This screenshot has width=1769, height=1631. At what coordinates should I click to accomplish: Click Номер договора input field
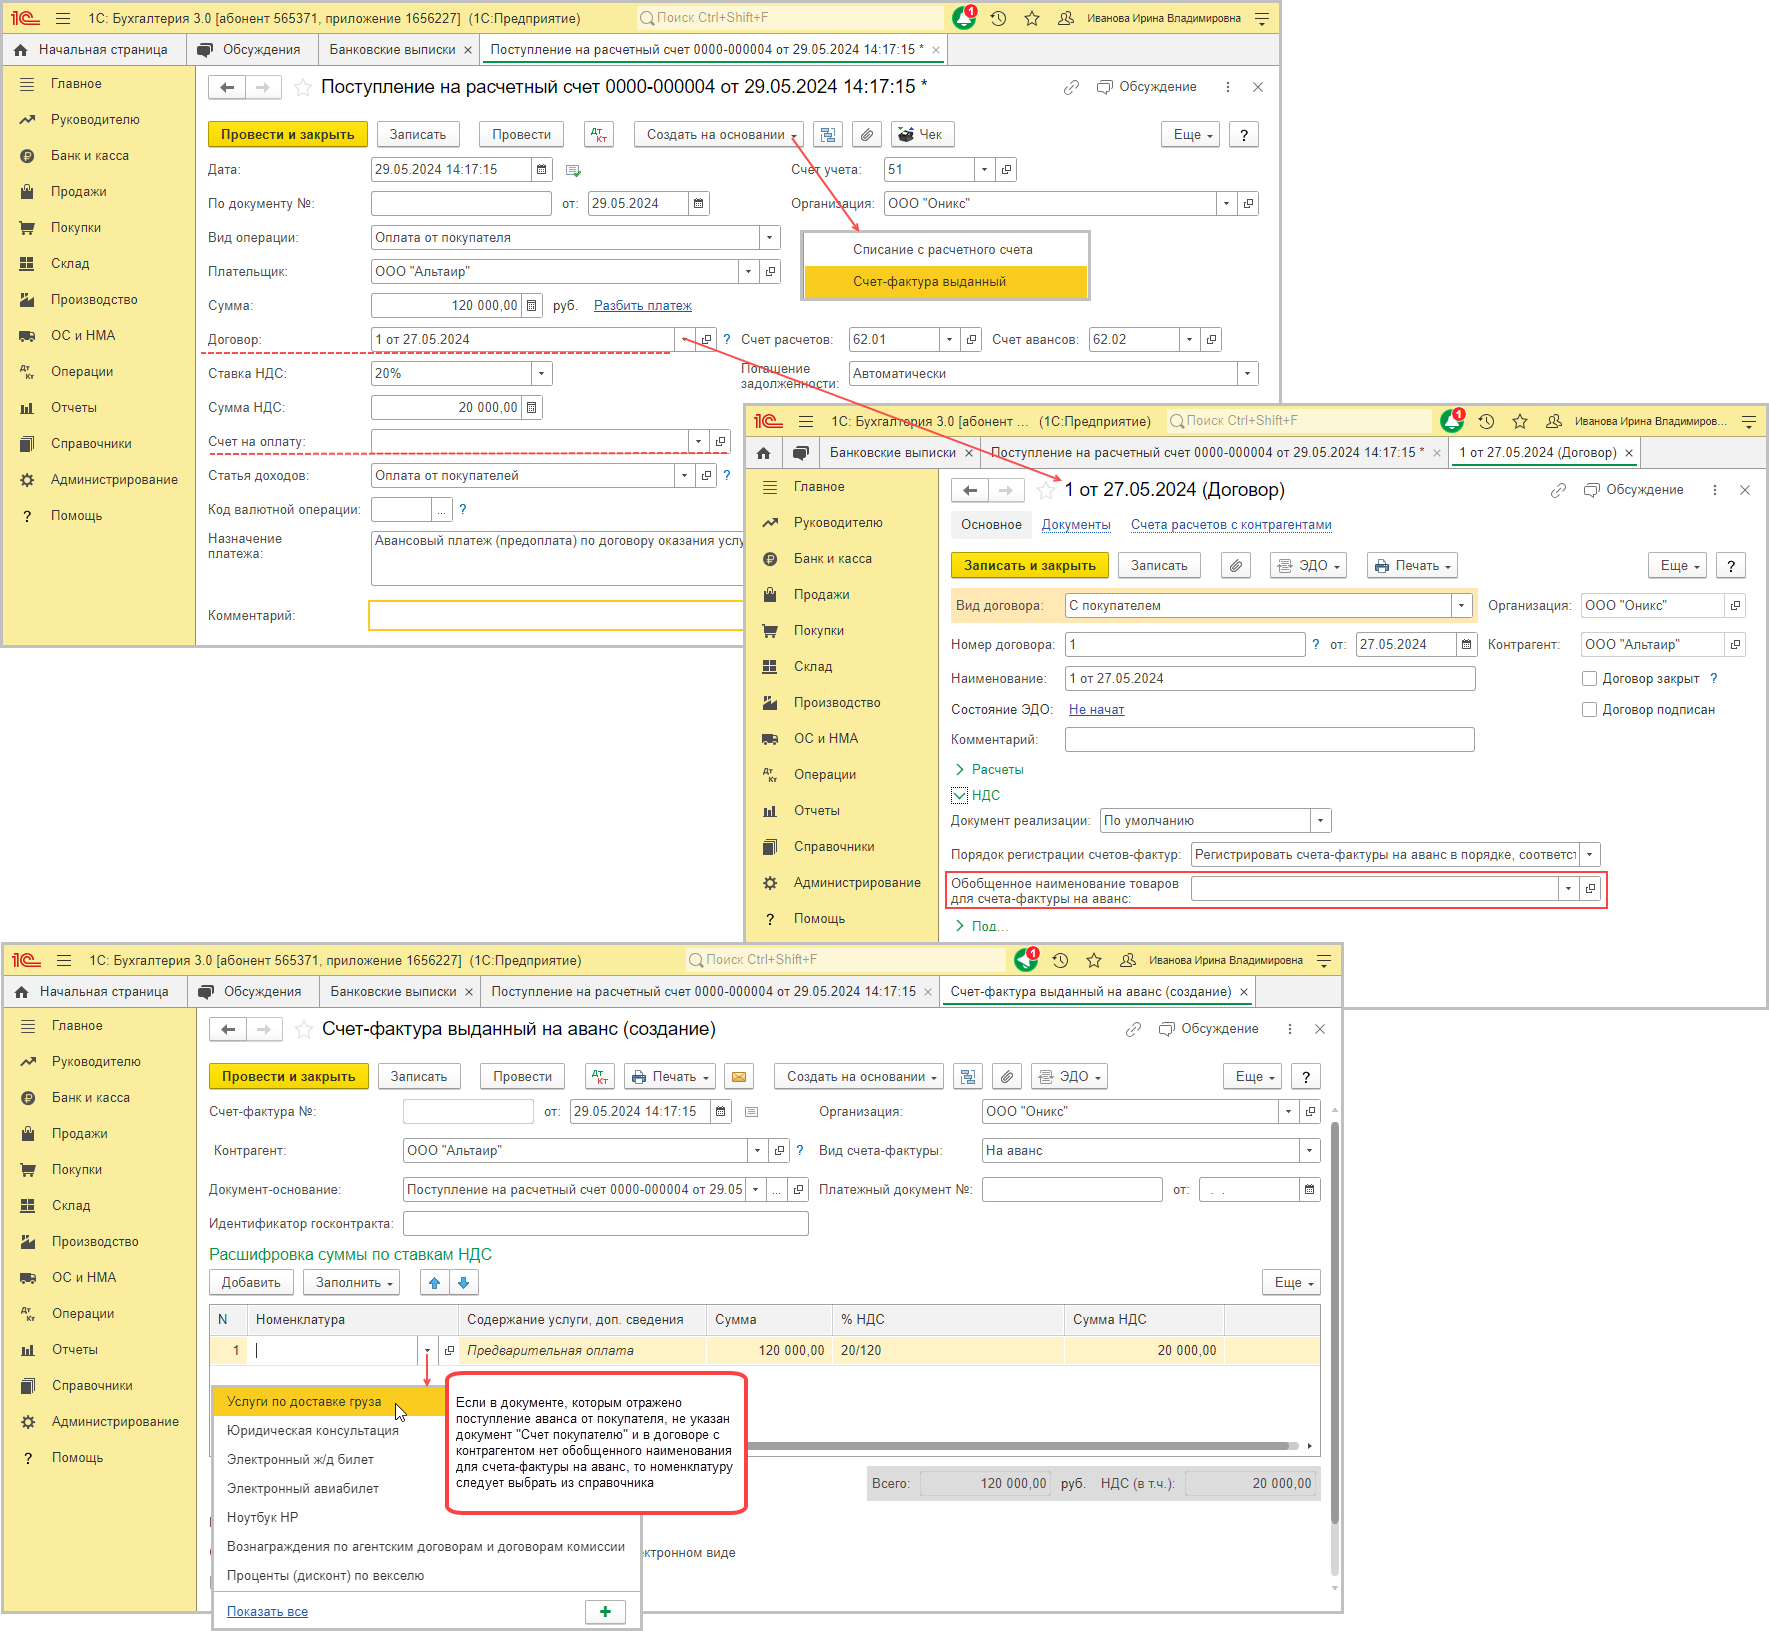tap(1185, 645)
